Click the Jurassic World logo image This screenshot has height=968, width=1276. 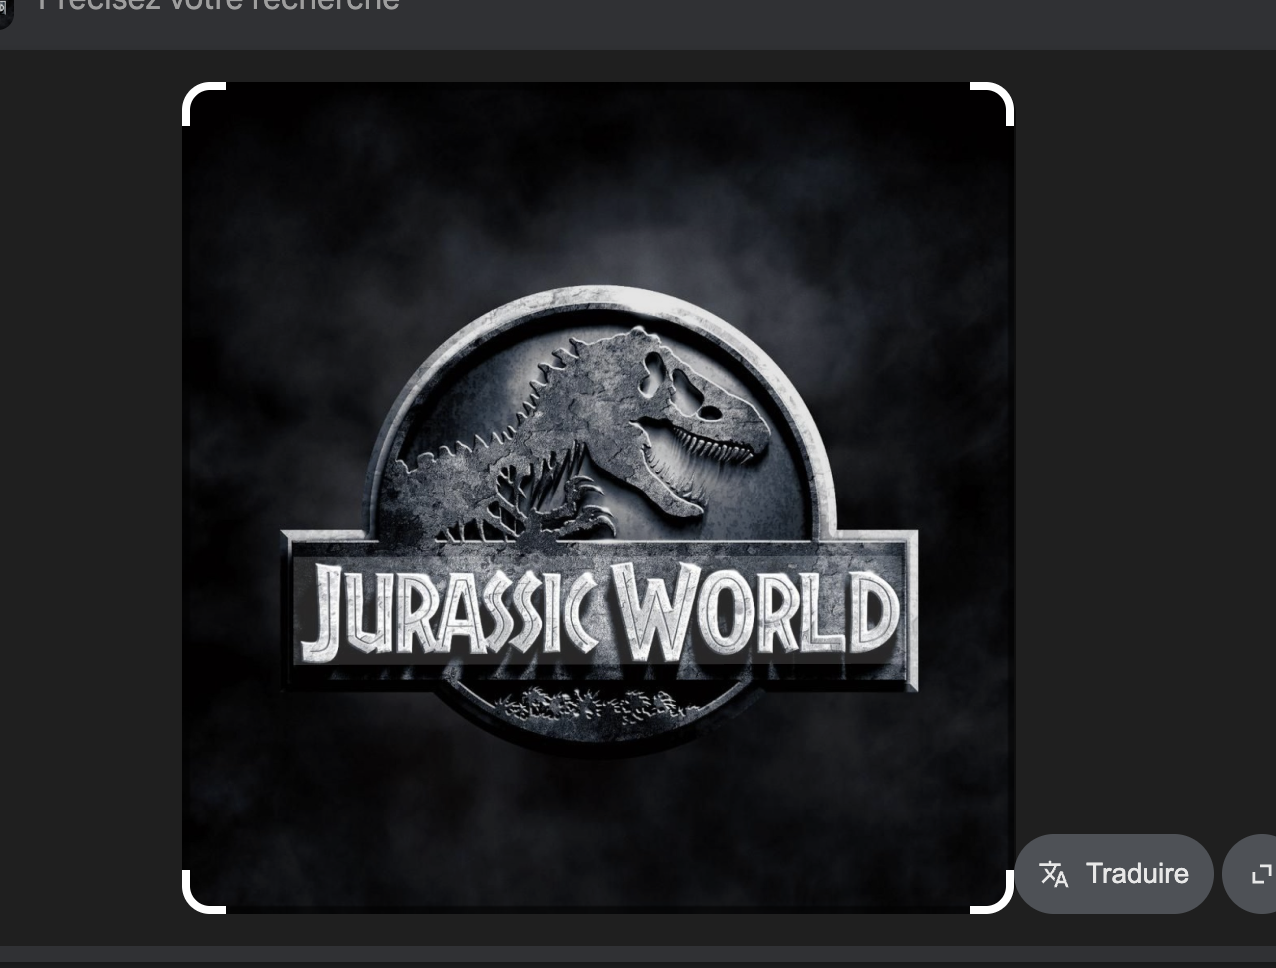pyautogui.click(x=598, y=498)
